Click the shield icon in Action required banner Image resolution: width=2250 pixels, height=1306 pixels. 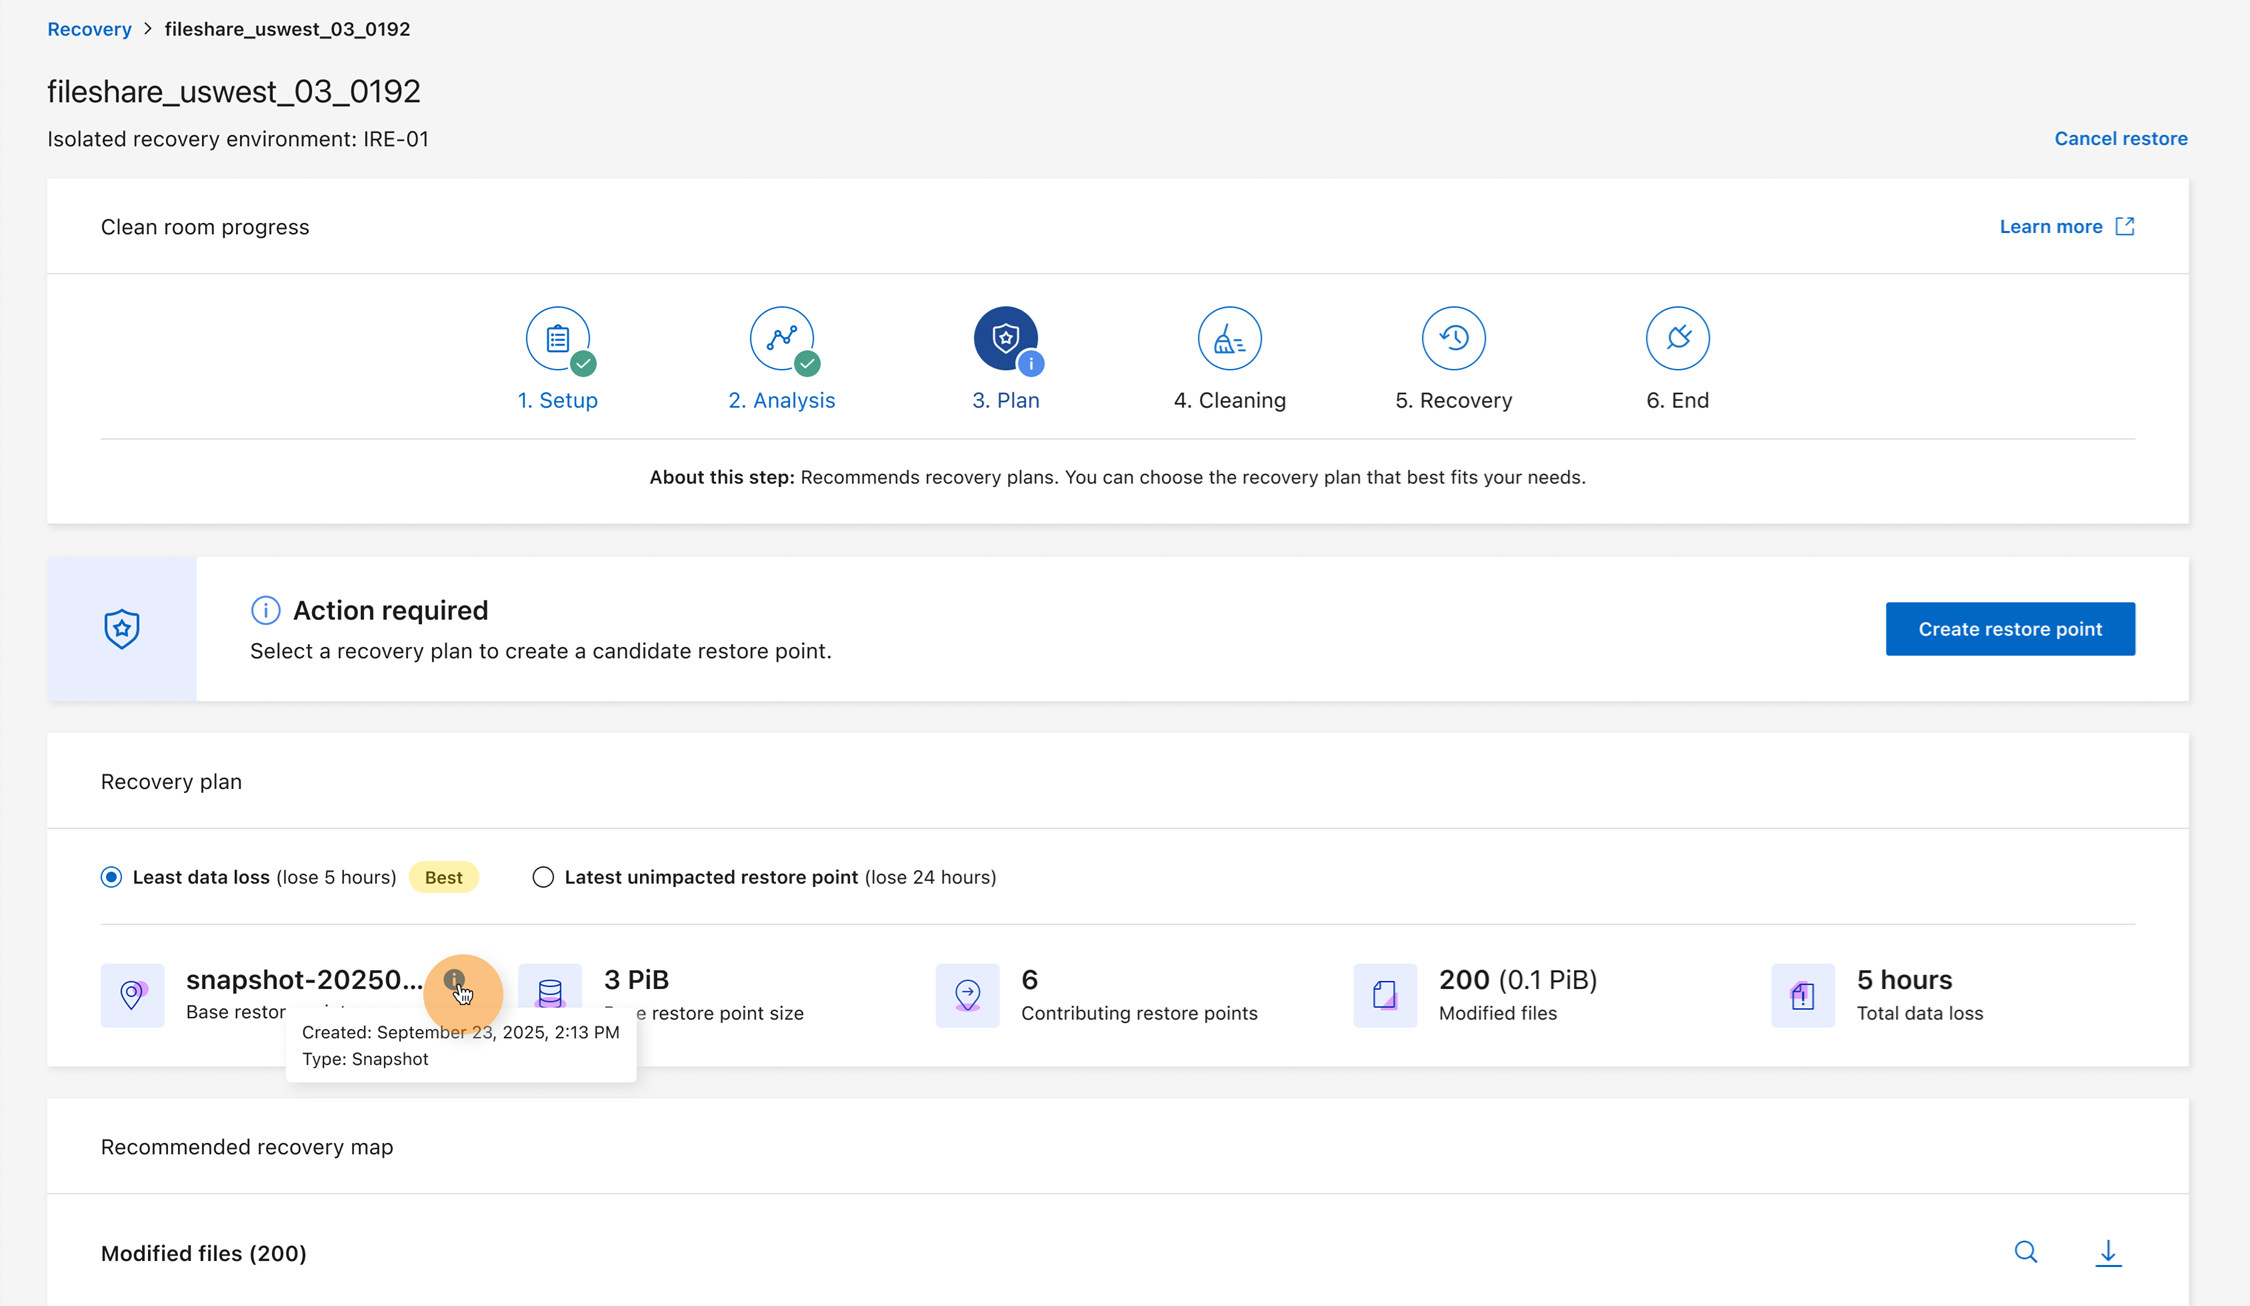(121, 629)
